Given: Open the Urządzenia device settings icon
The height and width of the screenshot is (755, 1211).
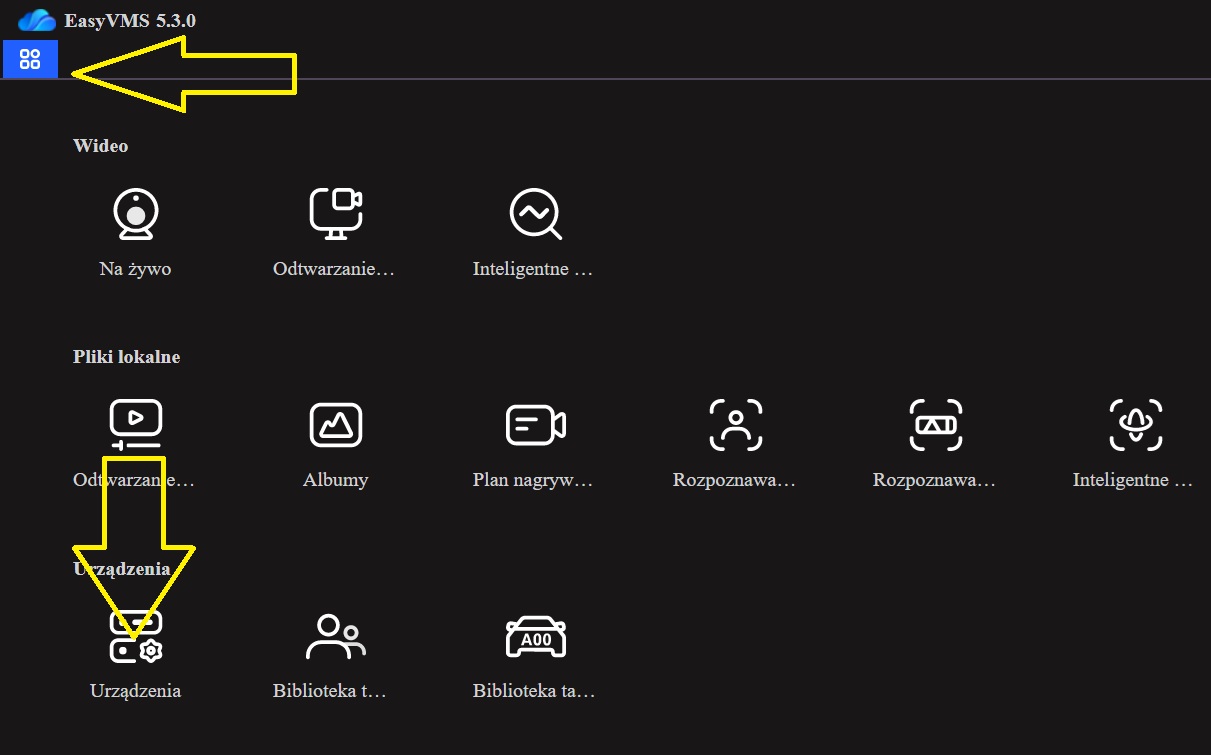Looking at the screenshot, I should click(x=135, y=636).
